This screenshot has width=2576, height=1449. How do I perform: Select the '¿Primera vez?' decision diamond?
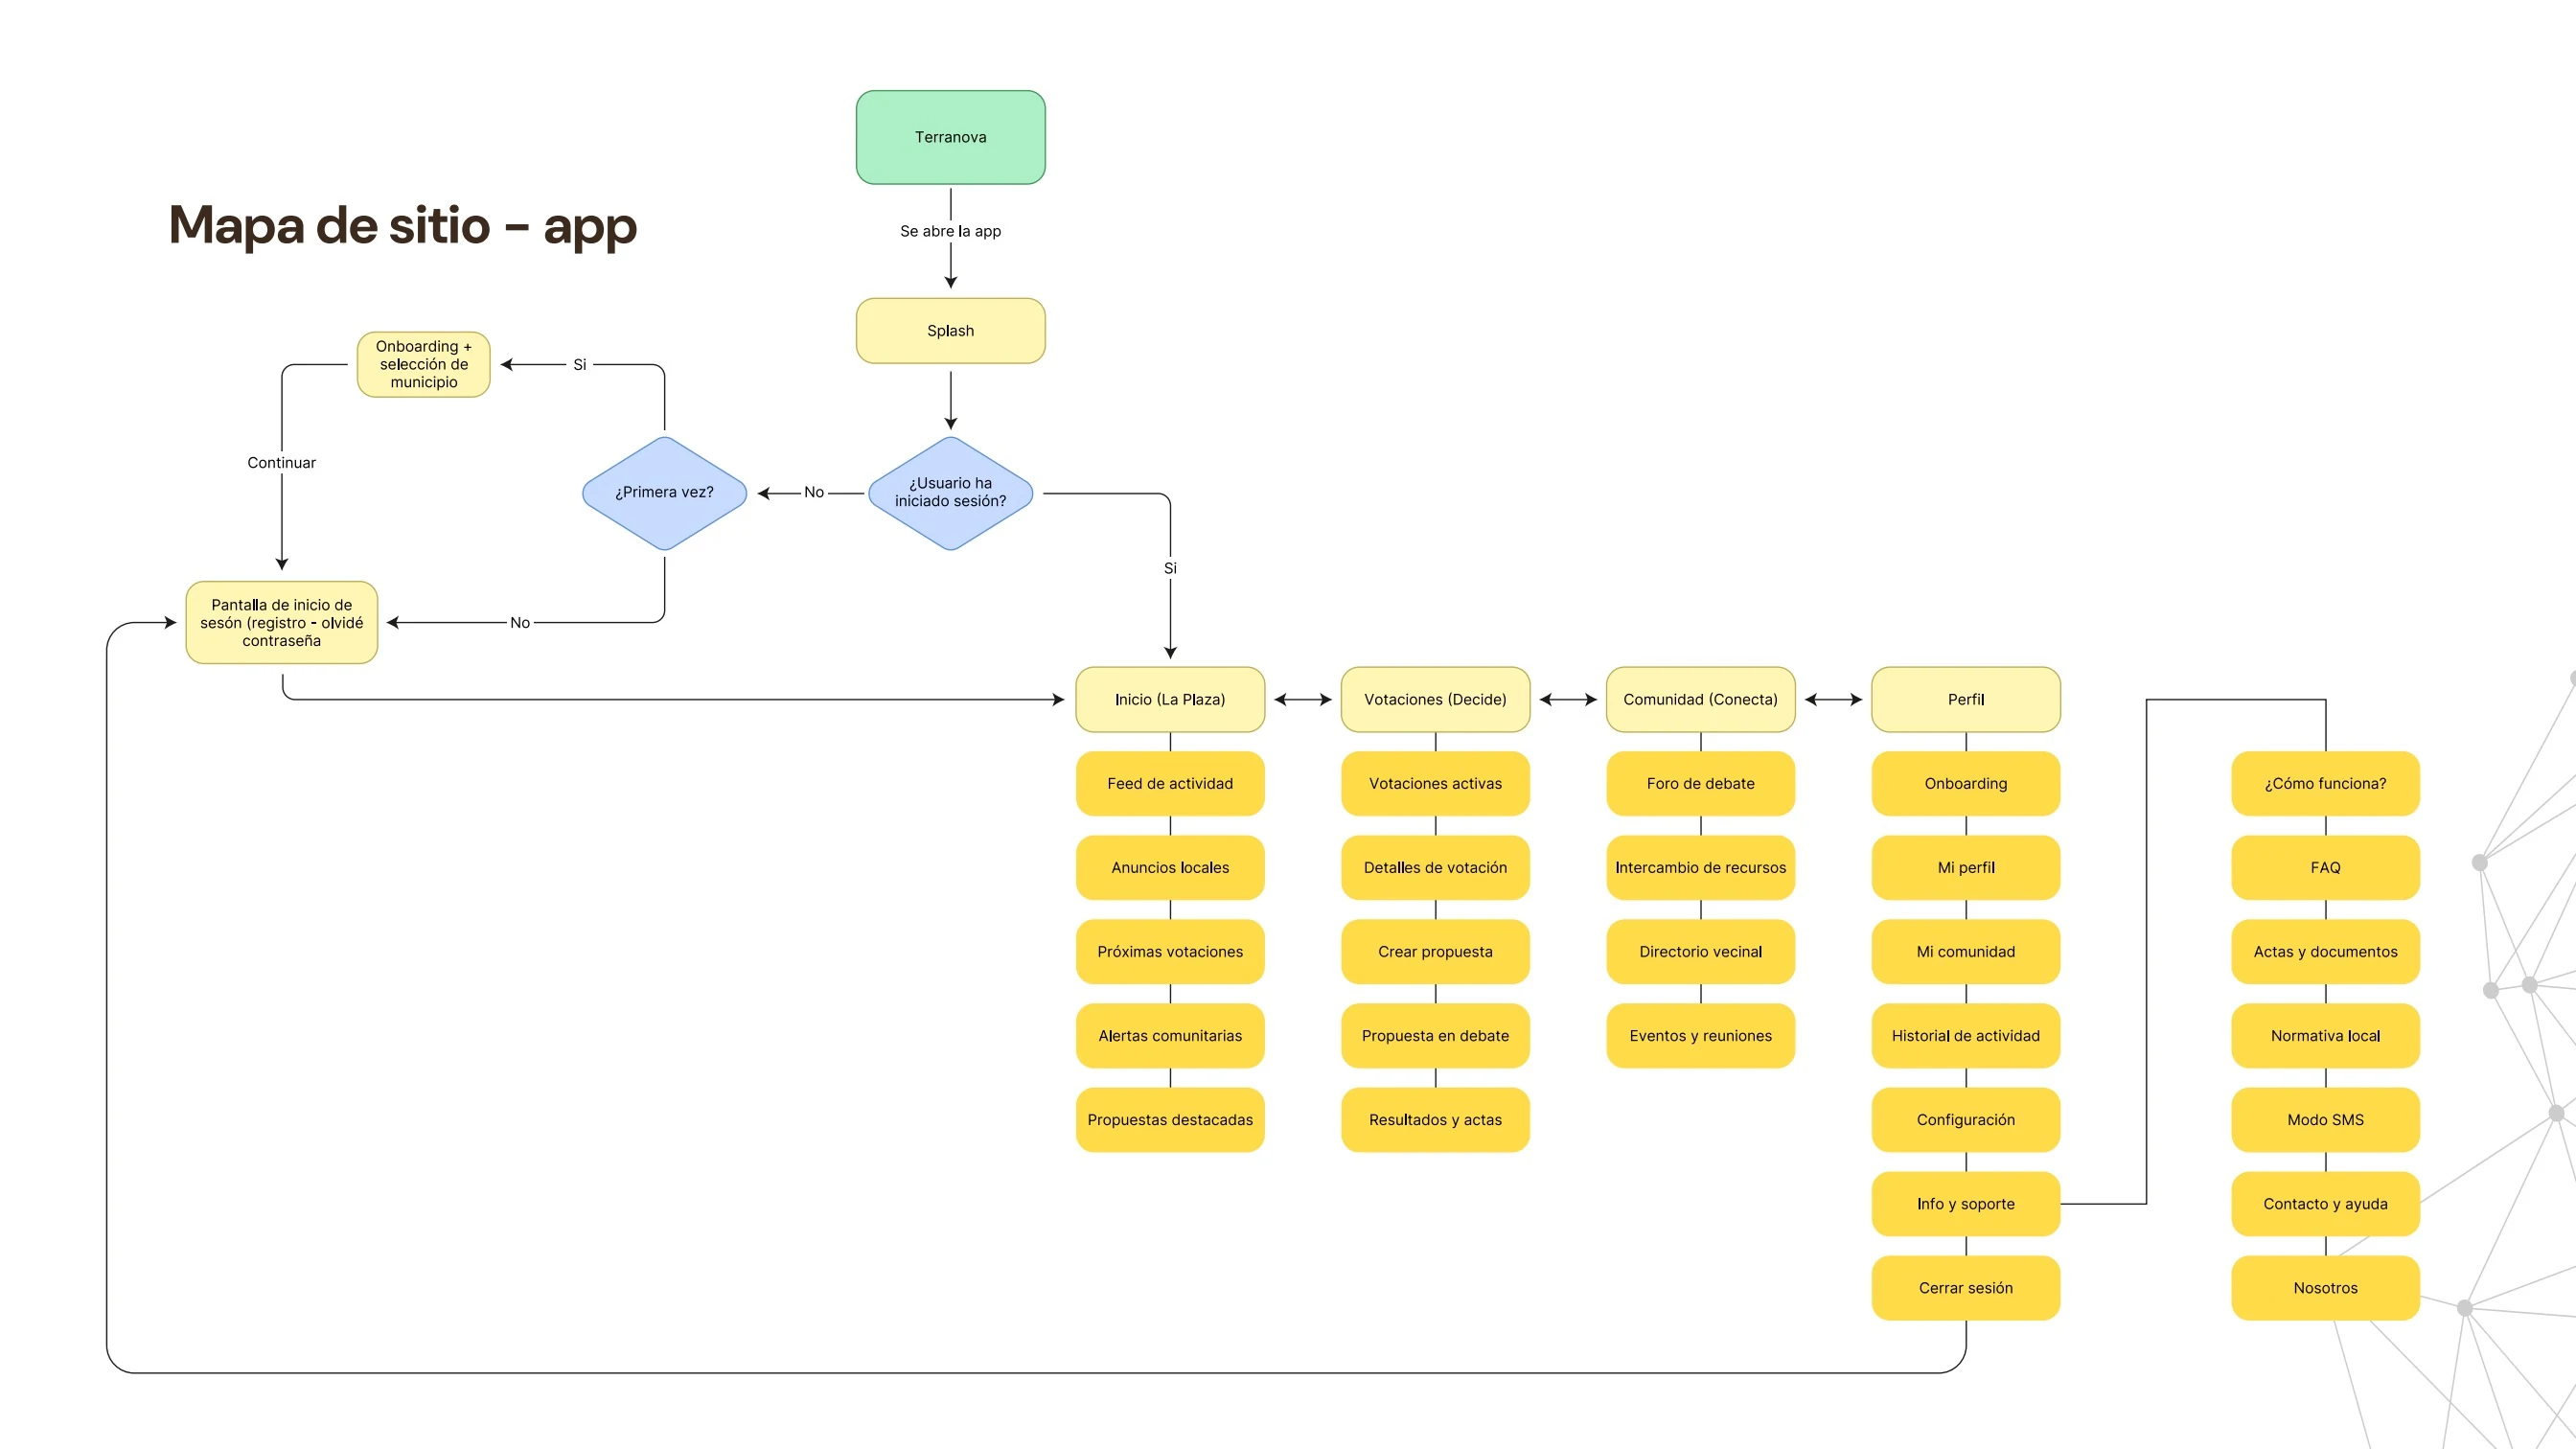pos(664,492)
